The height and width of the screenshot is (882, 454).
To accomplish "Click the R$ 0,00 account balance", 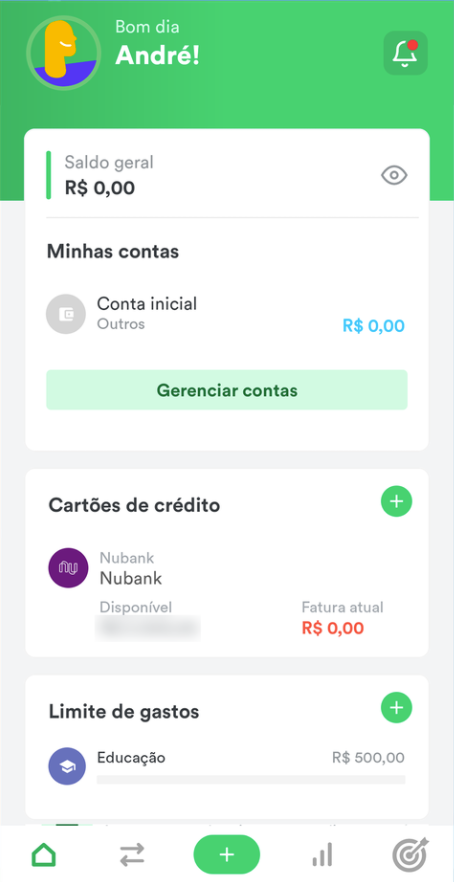I will 374,326.
